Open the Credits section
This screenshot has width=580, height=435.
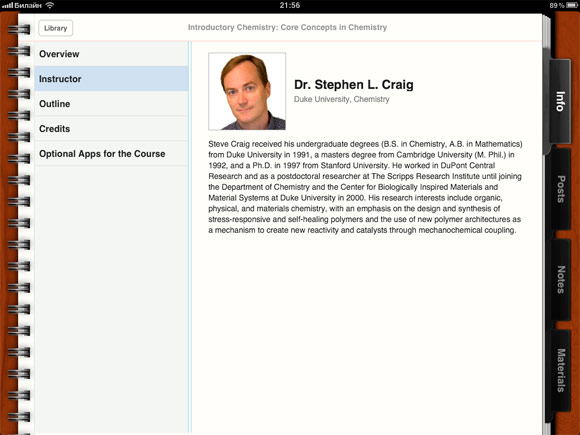(x=111, y=129)
